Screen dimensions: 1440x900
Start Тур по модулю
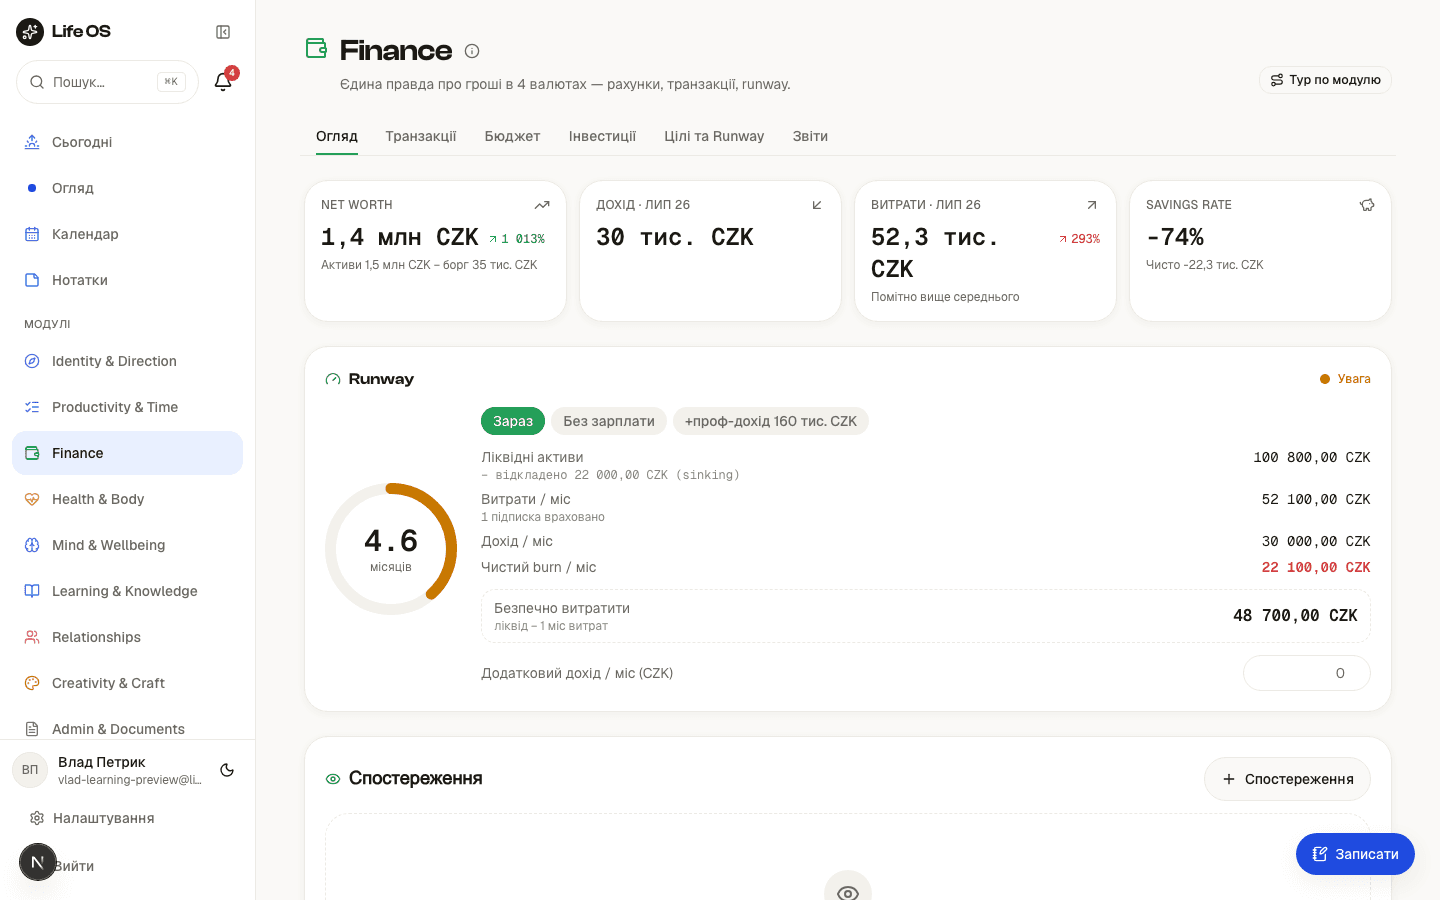coord(1325,80)
